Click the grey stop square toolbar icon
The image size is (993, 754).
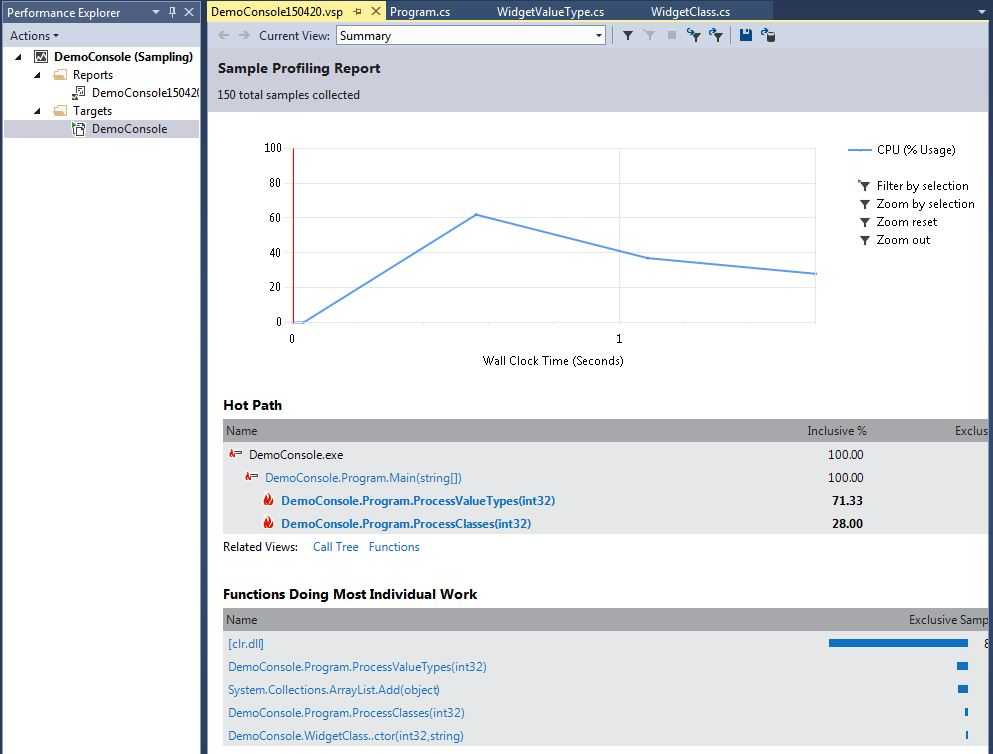coord(672,35)
